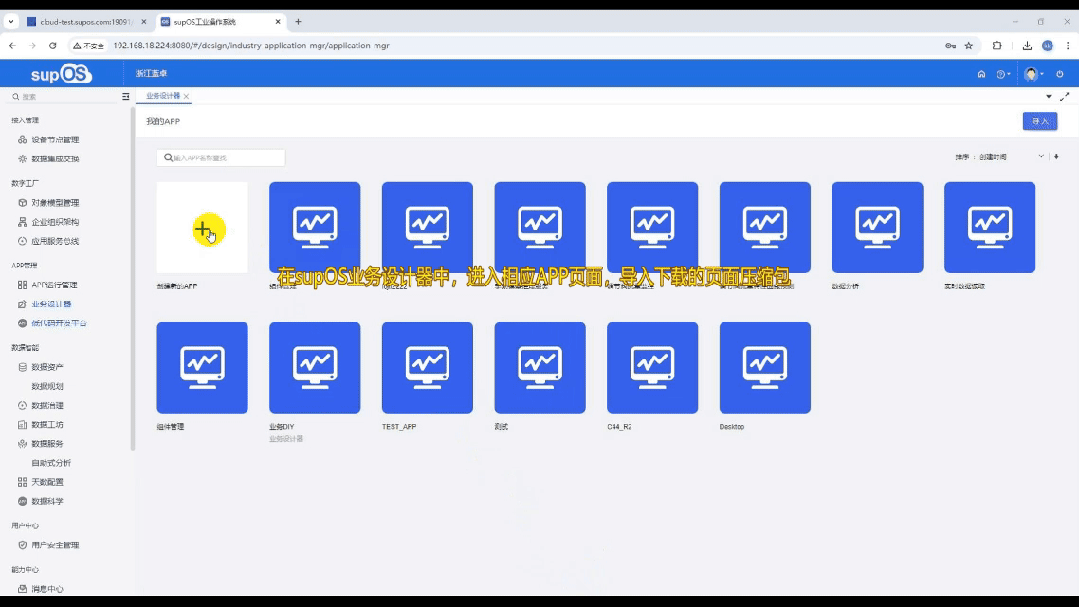Open the Desktop app tile
1079x607 pixels.
point(765,368)
